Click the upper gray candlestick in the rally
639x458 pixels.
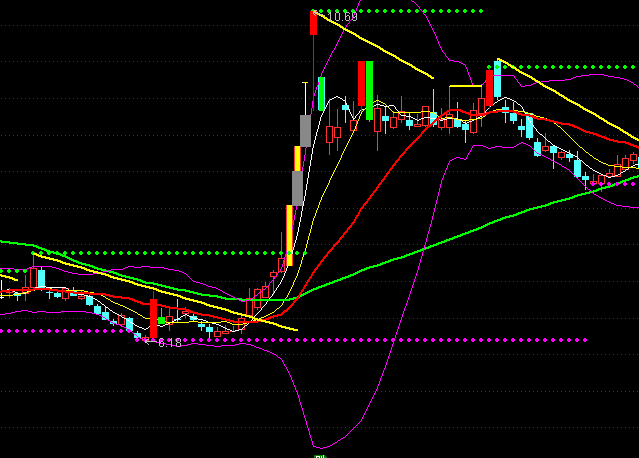tap(305, 130)
